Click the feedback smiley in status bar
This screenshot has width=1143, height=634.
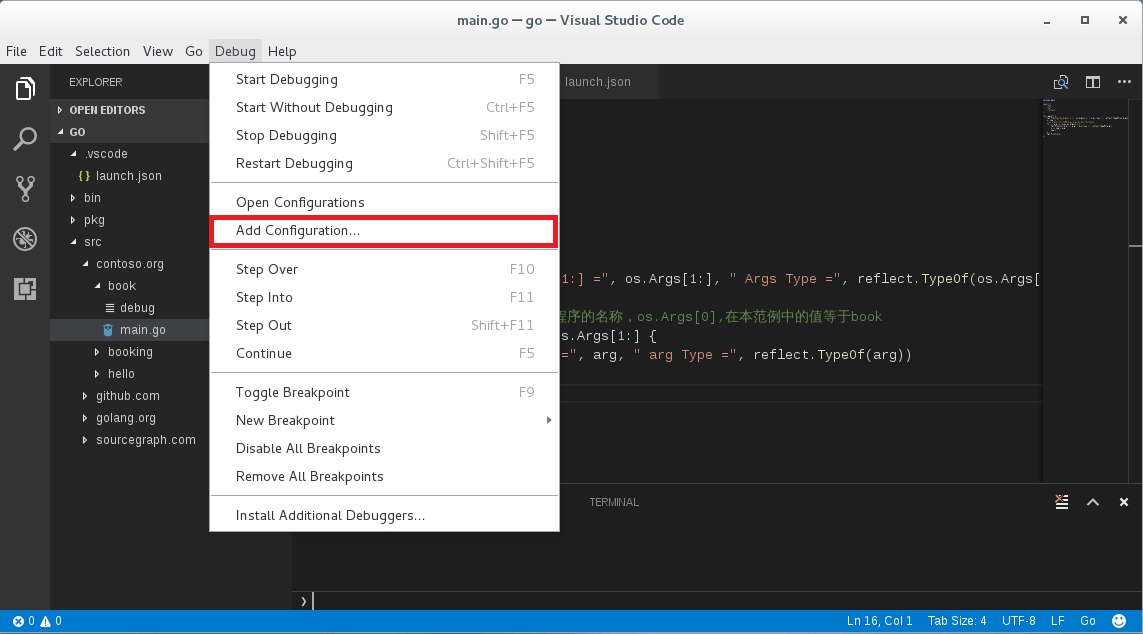pos(1119,621)
